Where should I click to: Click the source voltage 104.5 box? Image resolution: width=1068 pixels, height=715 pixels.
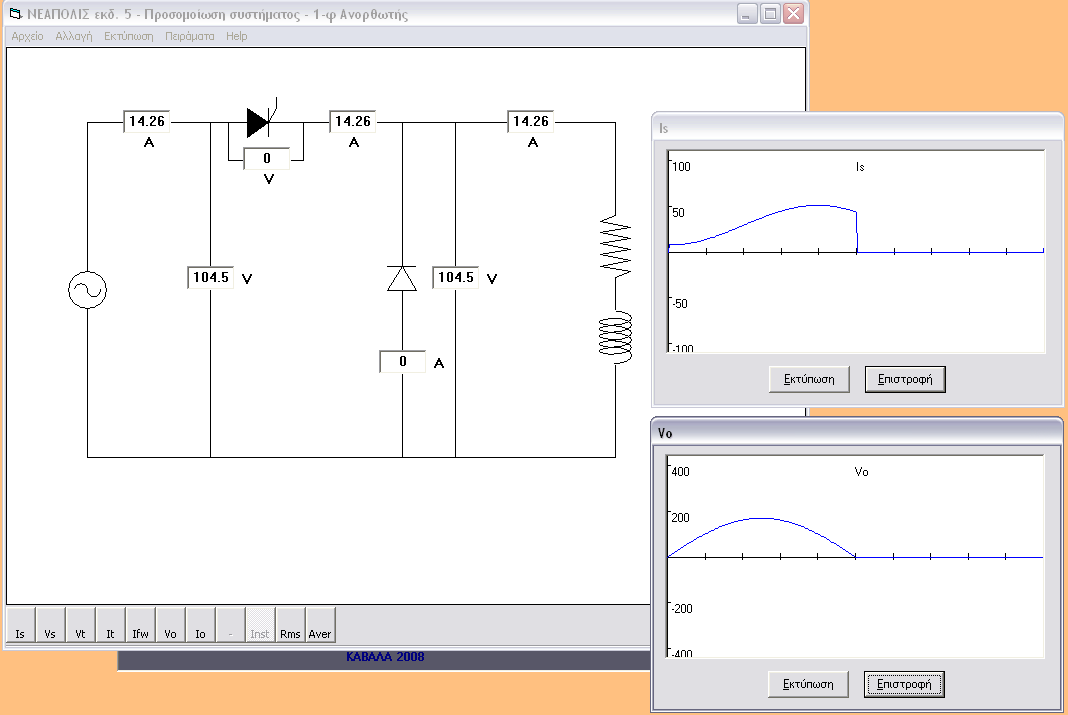tap(210, 277)
